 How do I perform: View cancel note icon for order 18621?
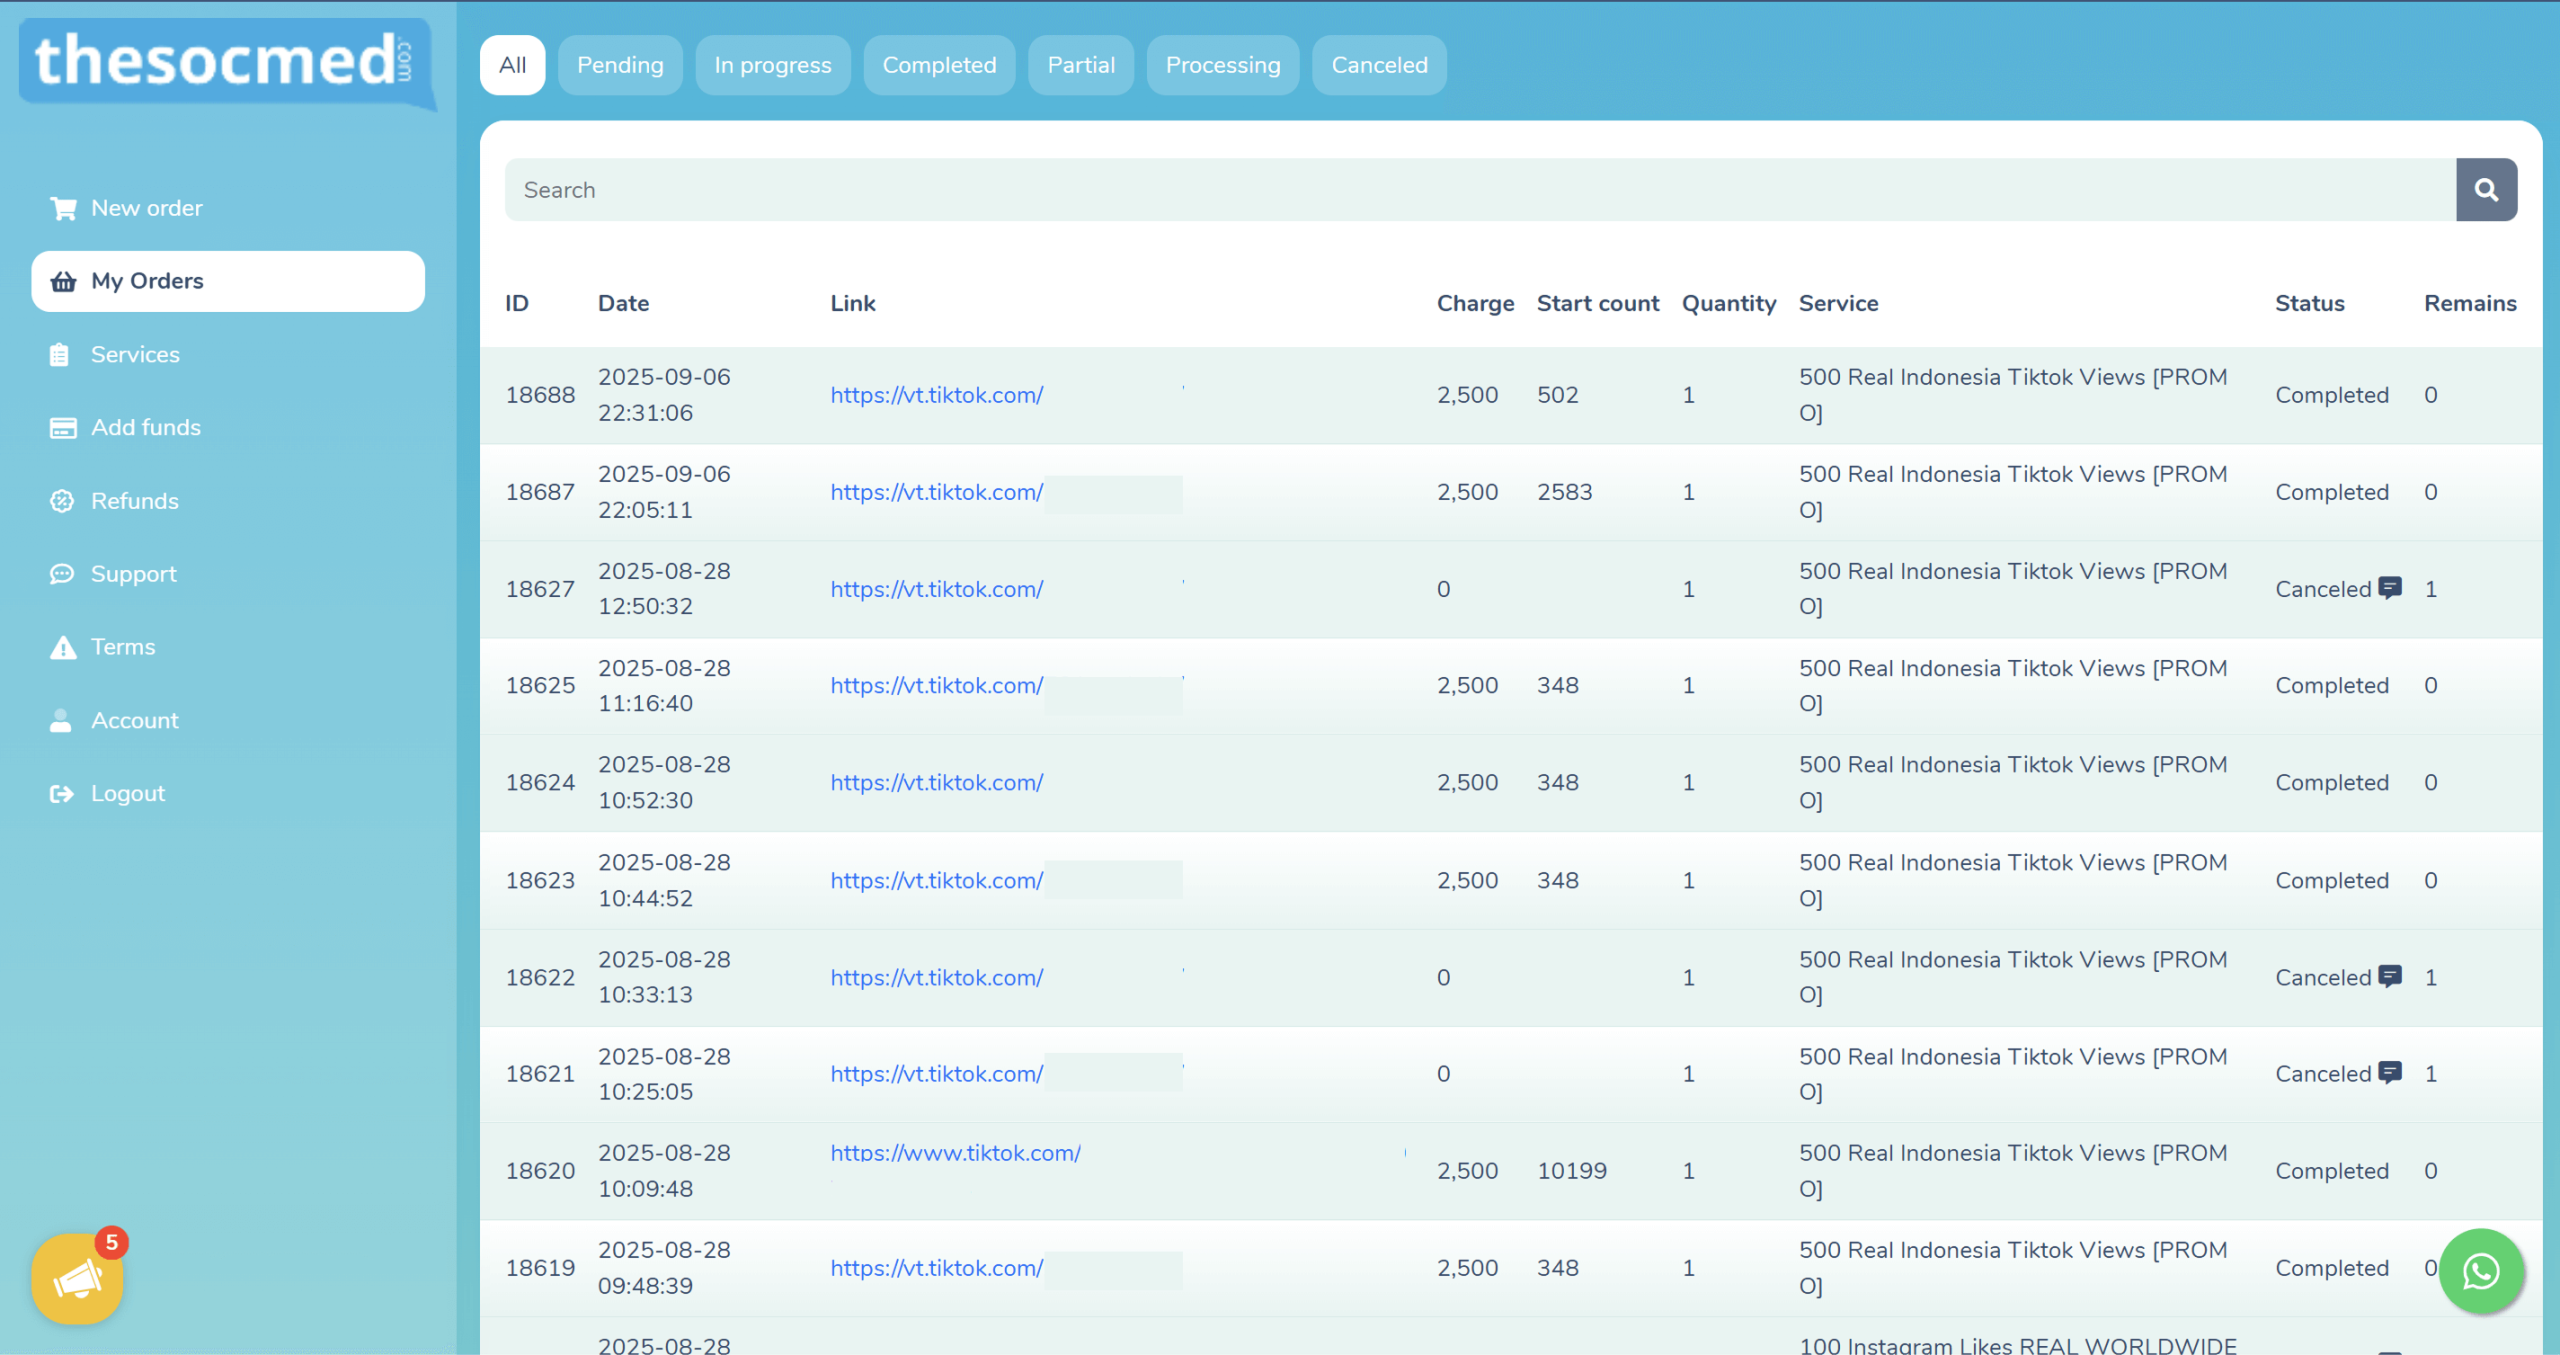click(x=2390, y=1073)
